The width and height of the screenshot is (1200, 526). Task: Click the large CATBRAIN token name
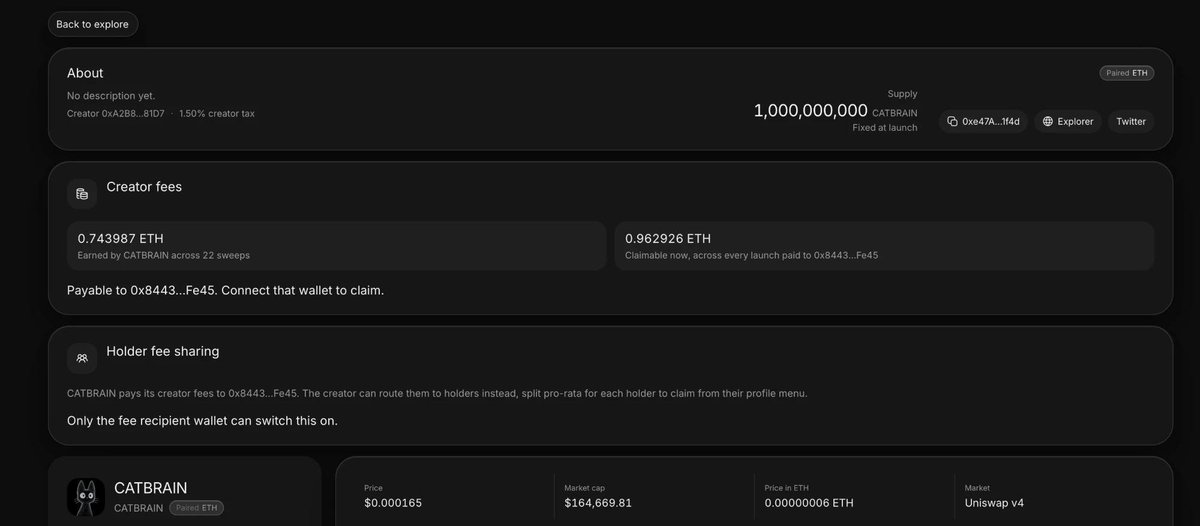coord(151,488)
